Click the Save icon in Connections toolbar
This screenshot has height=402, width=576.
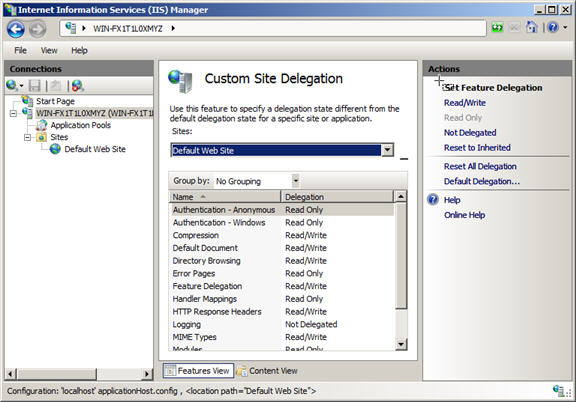click(x=35, y=86)
